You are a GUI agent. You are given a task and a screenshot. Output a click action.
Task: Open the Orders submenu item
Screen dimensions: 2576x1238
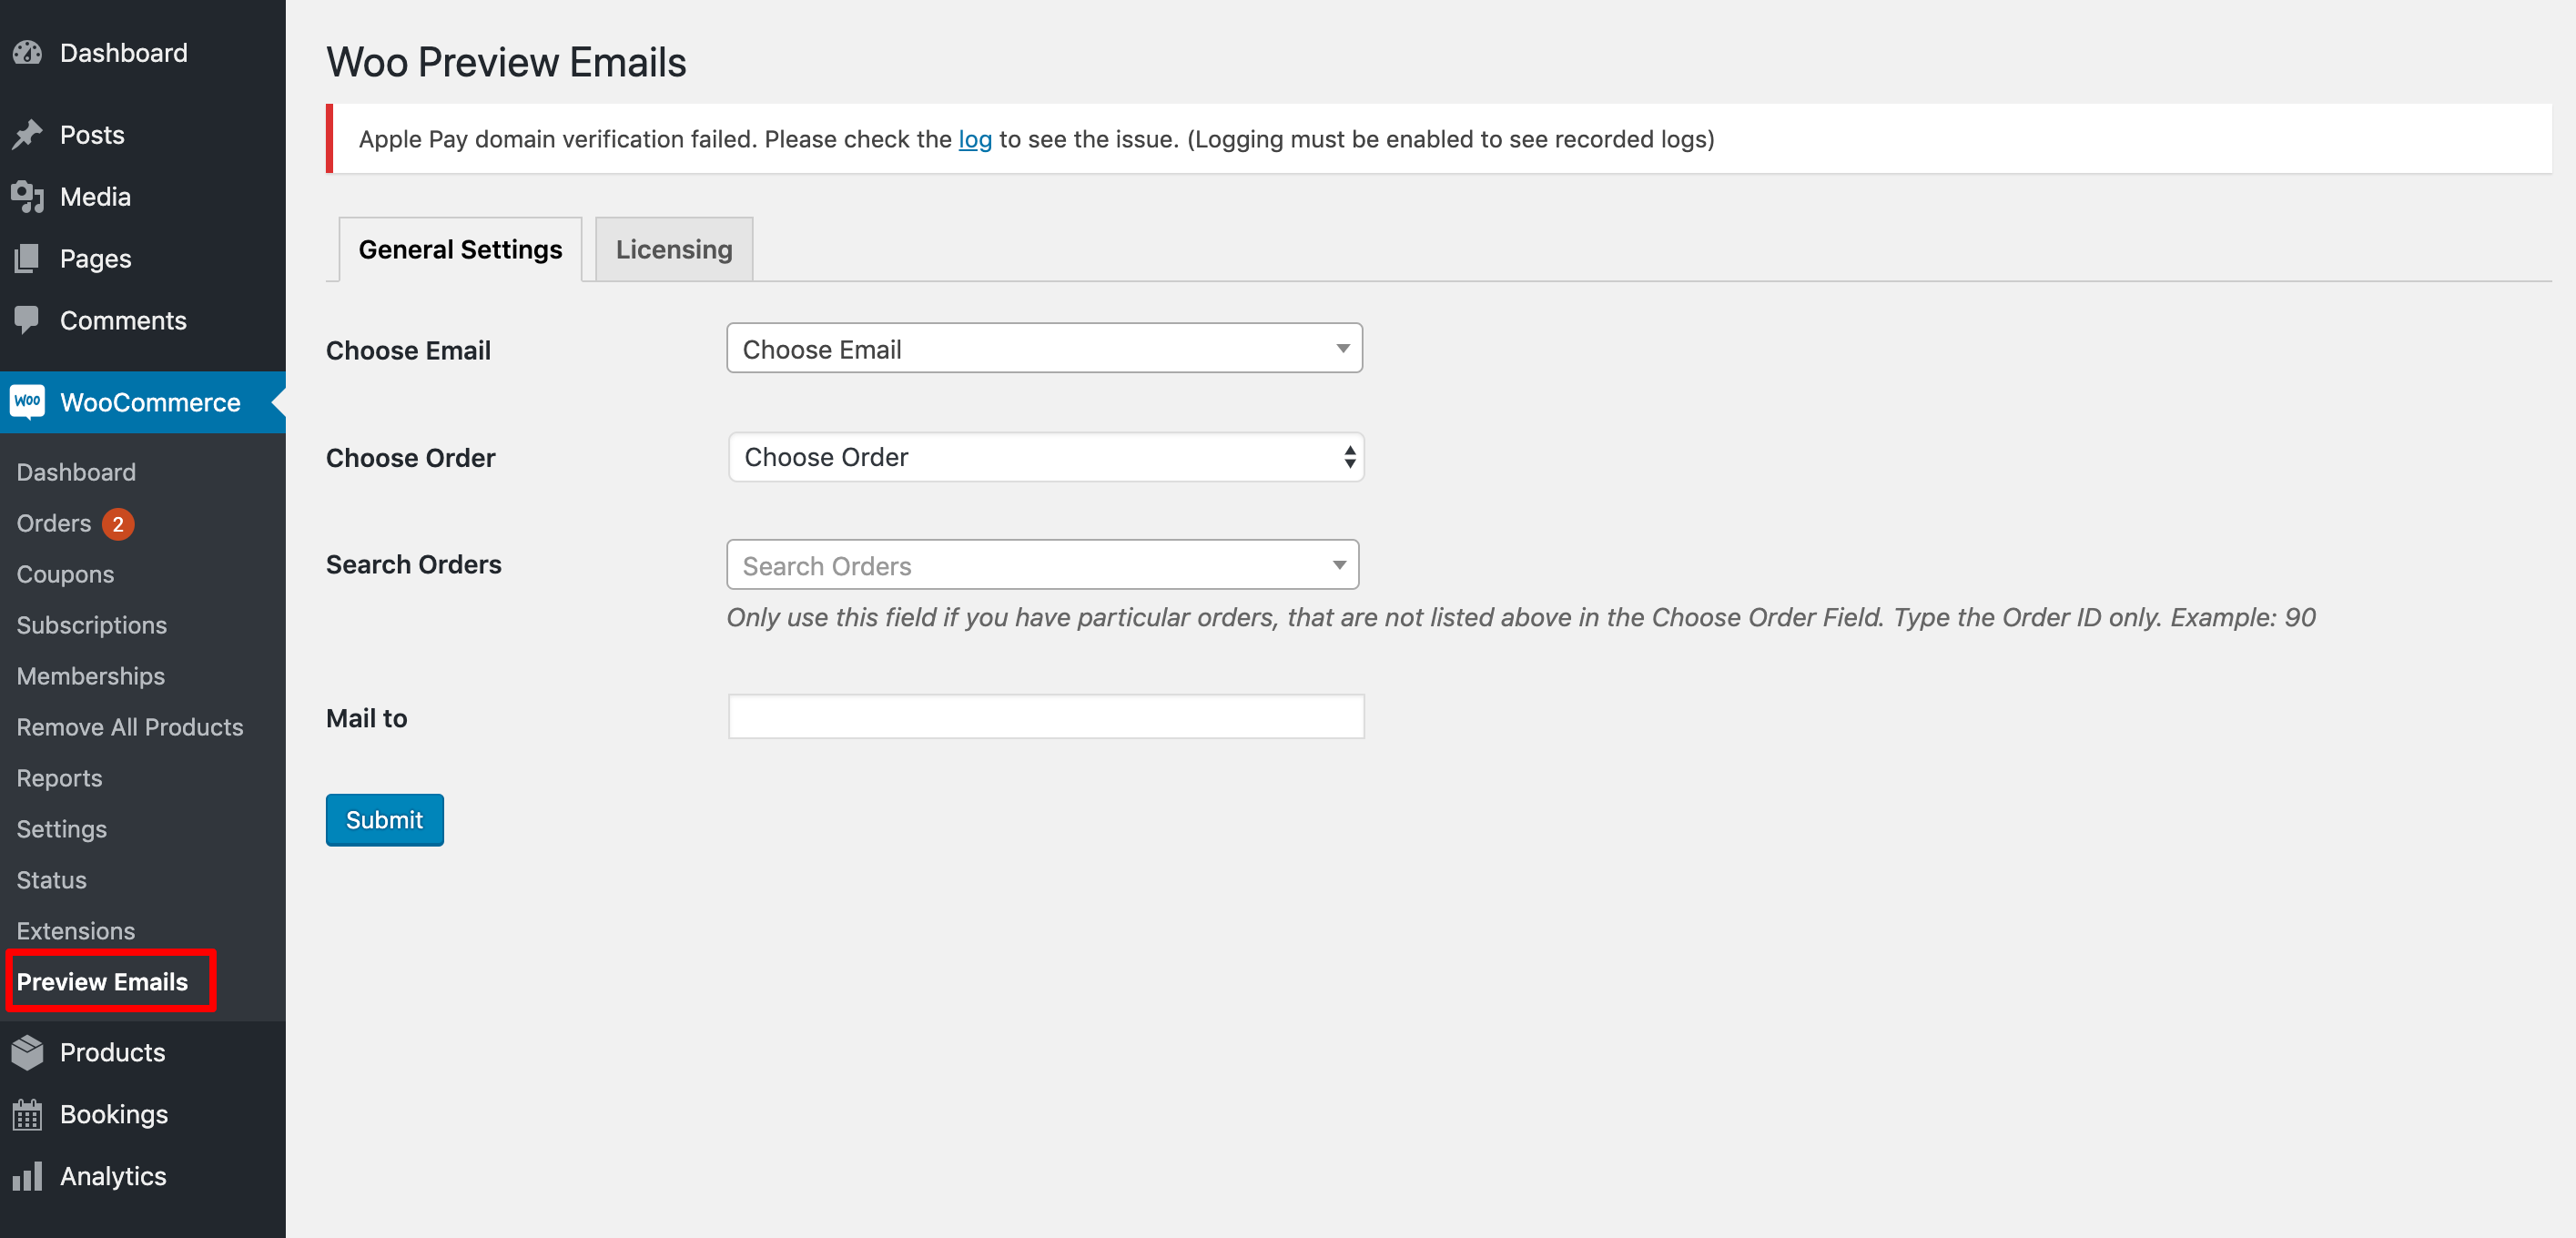54,523
